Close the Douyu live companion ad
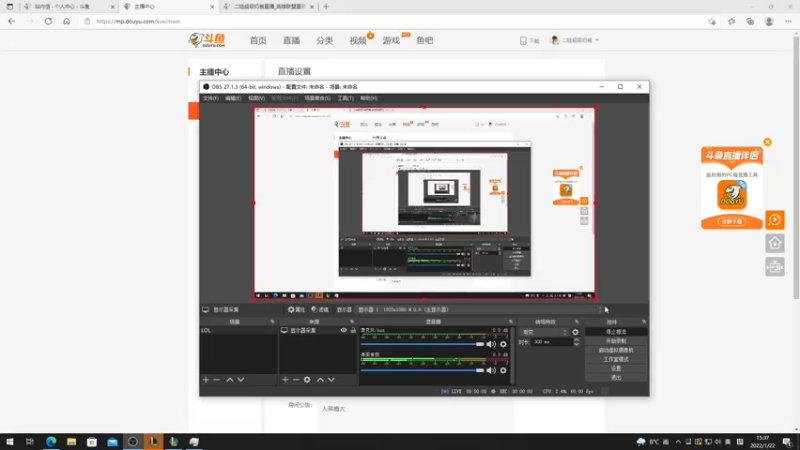The image size is (800, 450). (x=767, y=142)
